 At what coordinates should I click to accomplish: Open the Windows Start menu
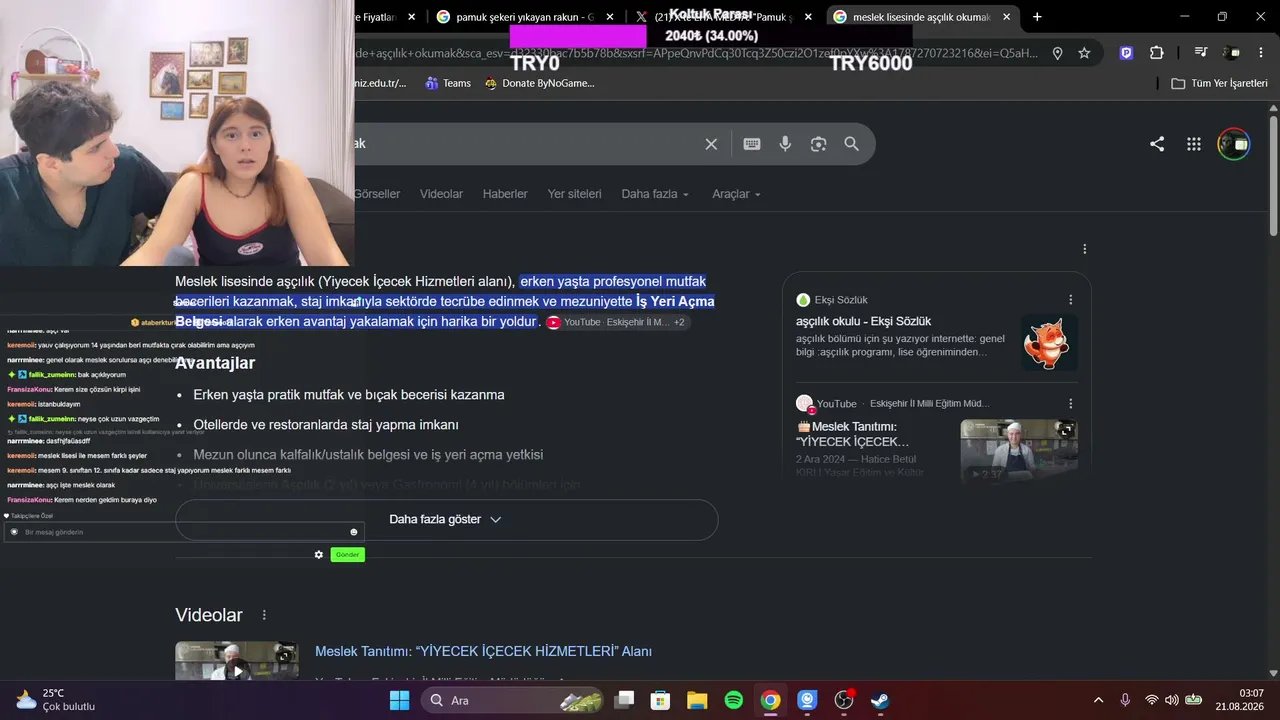pos(399,700)
